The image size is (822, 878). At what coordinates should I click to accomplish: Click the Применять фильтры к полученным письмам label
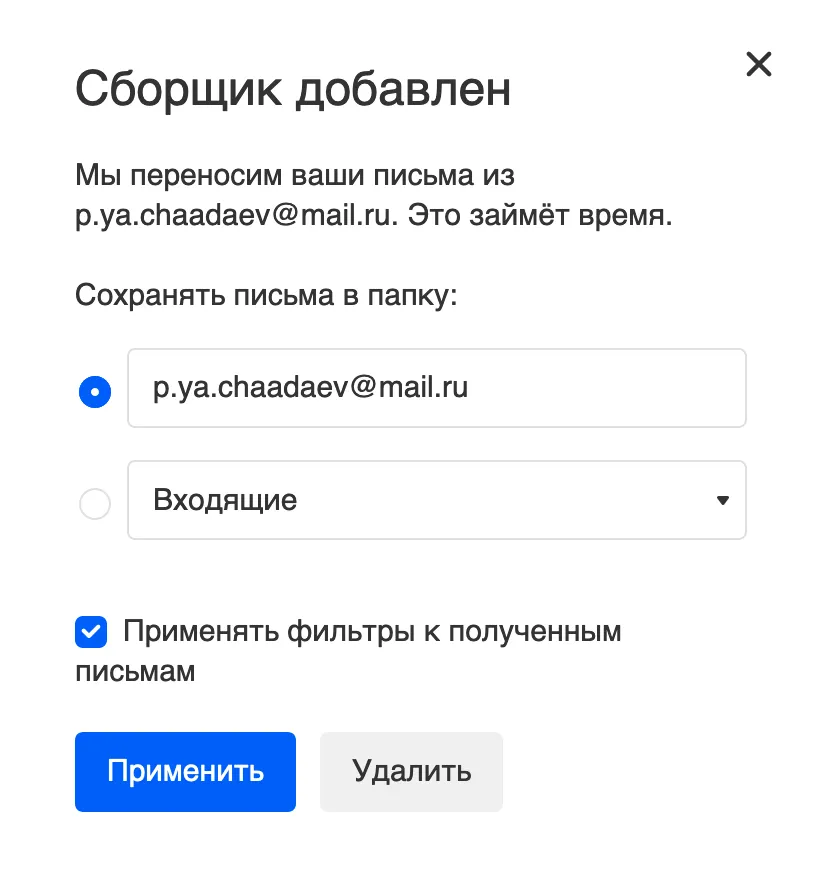pos(348,651)
